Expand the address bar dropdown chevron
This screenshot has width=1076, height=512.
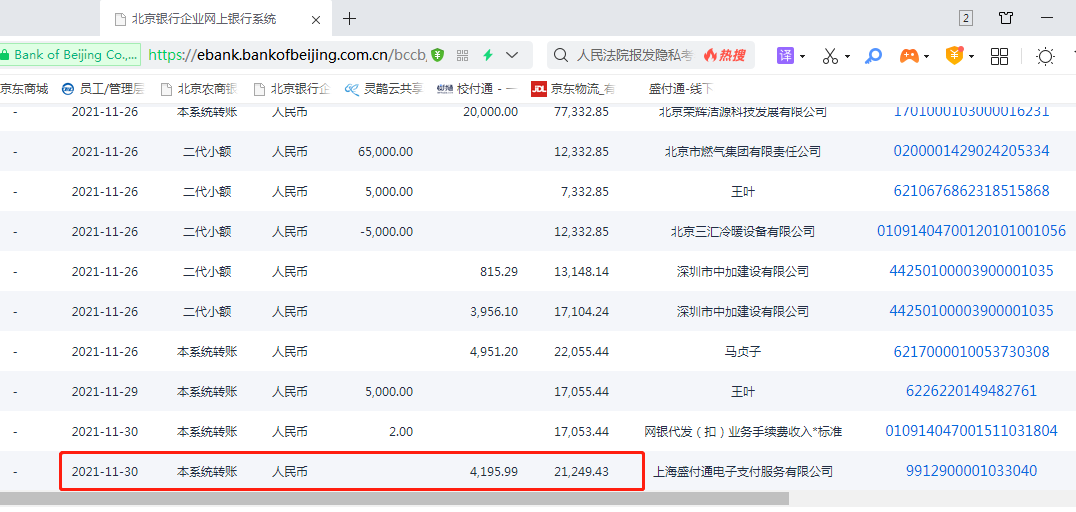(x=513, y=55)
